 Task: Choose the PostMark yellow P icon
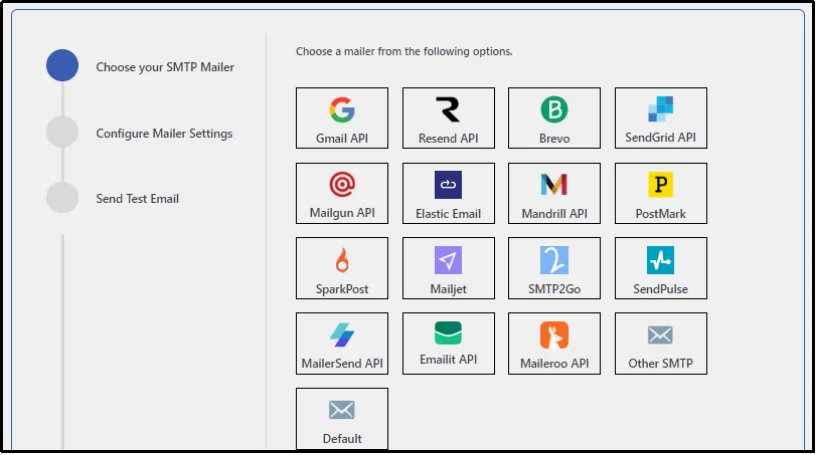pyautogui.click(x=660, y=185)
